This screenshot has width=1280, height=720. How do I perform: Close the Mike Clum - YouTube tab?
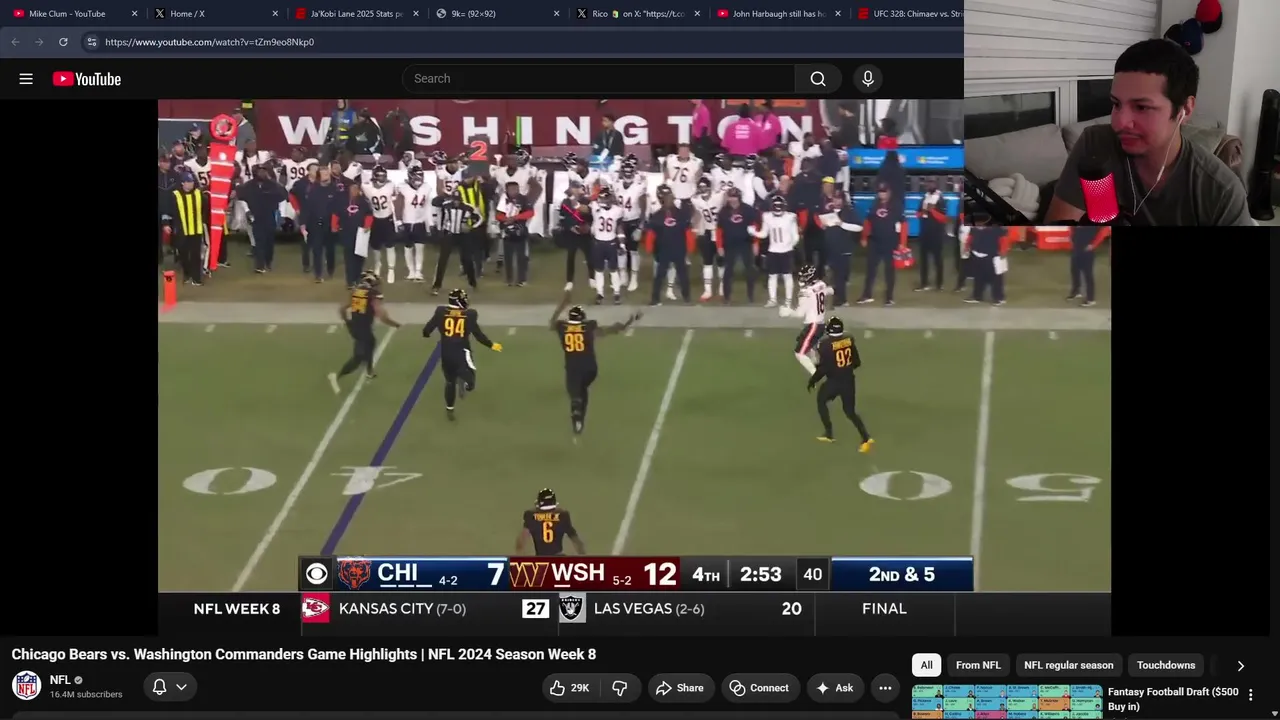[134, 14]
